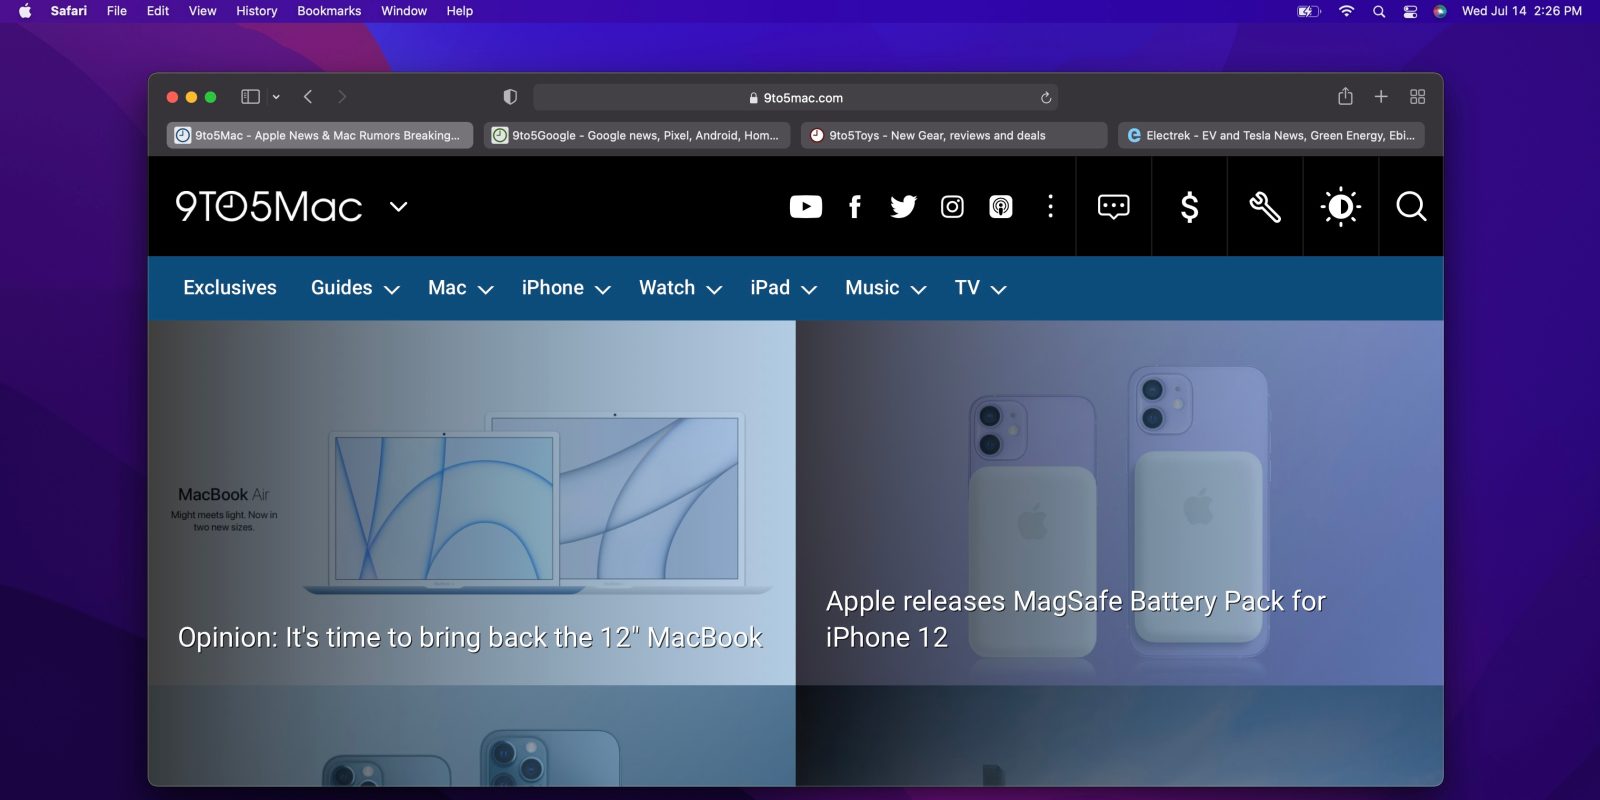
Task: Open the Instagram icon in header
Action: (952, 207)
